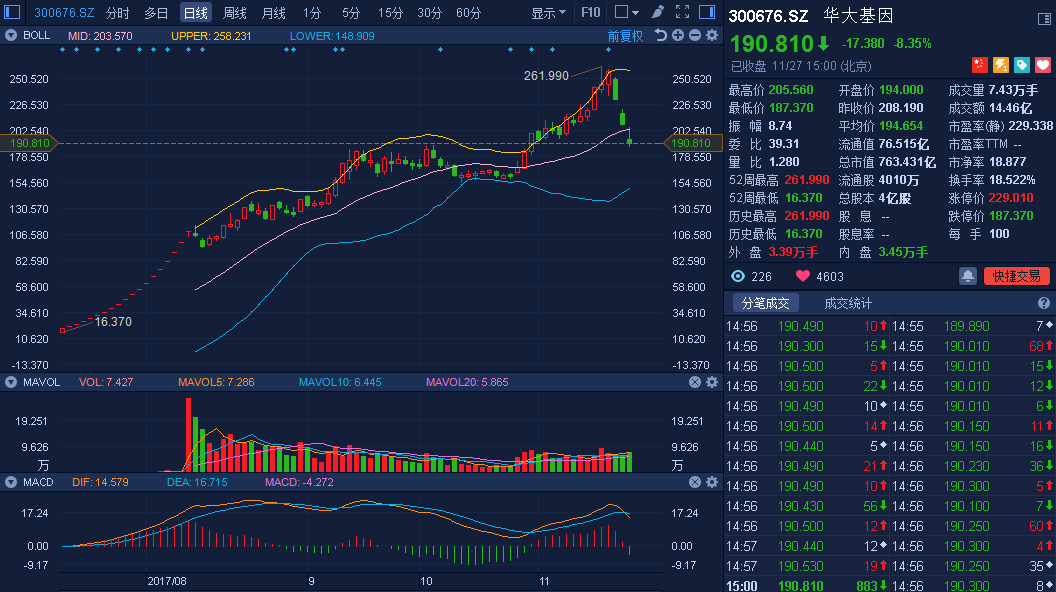1056x592 pixels.
Task: Click stock code 300676.SZ in the toolbar
Action: click(64, 13)
